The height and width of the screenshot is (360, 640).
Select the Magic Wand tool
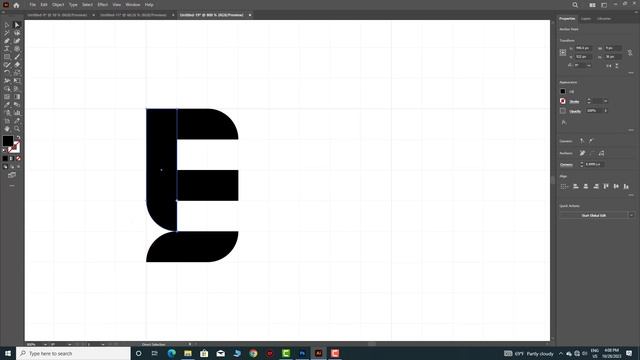pos(7,33)
